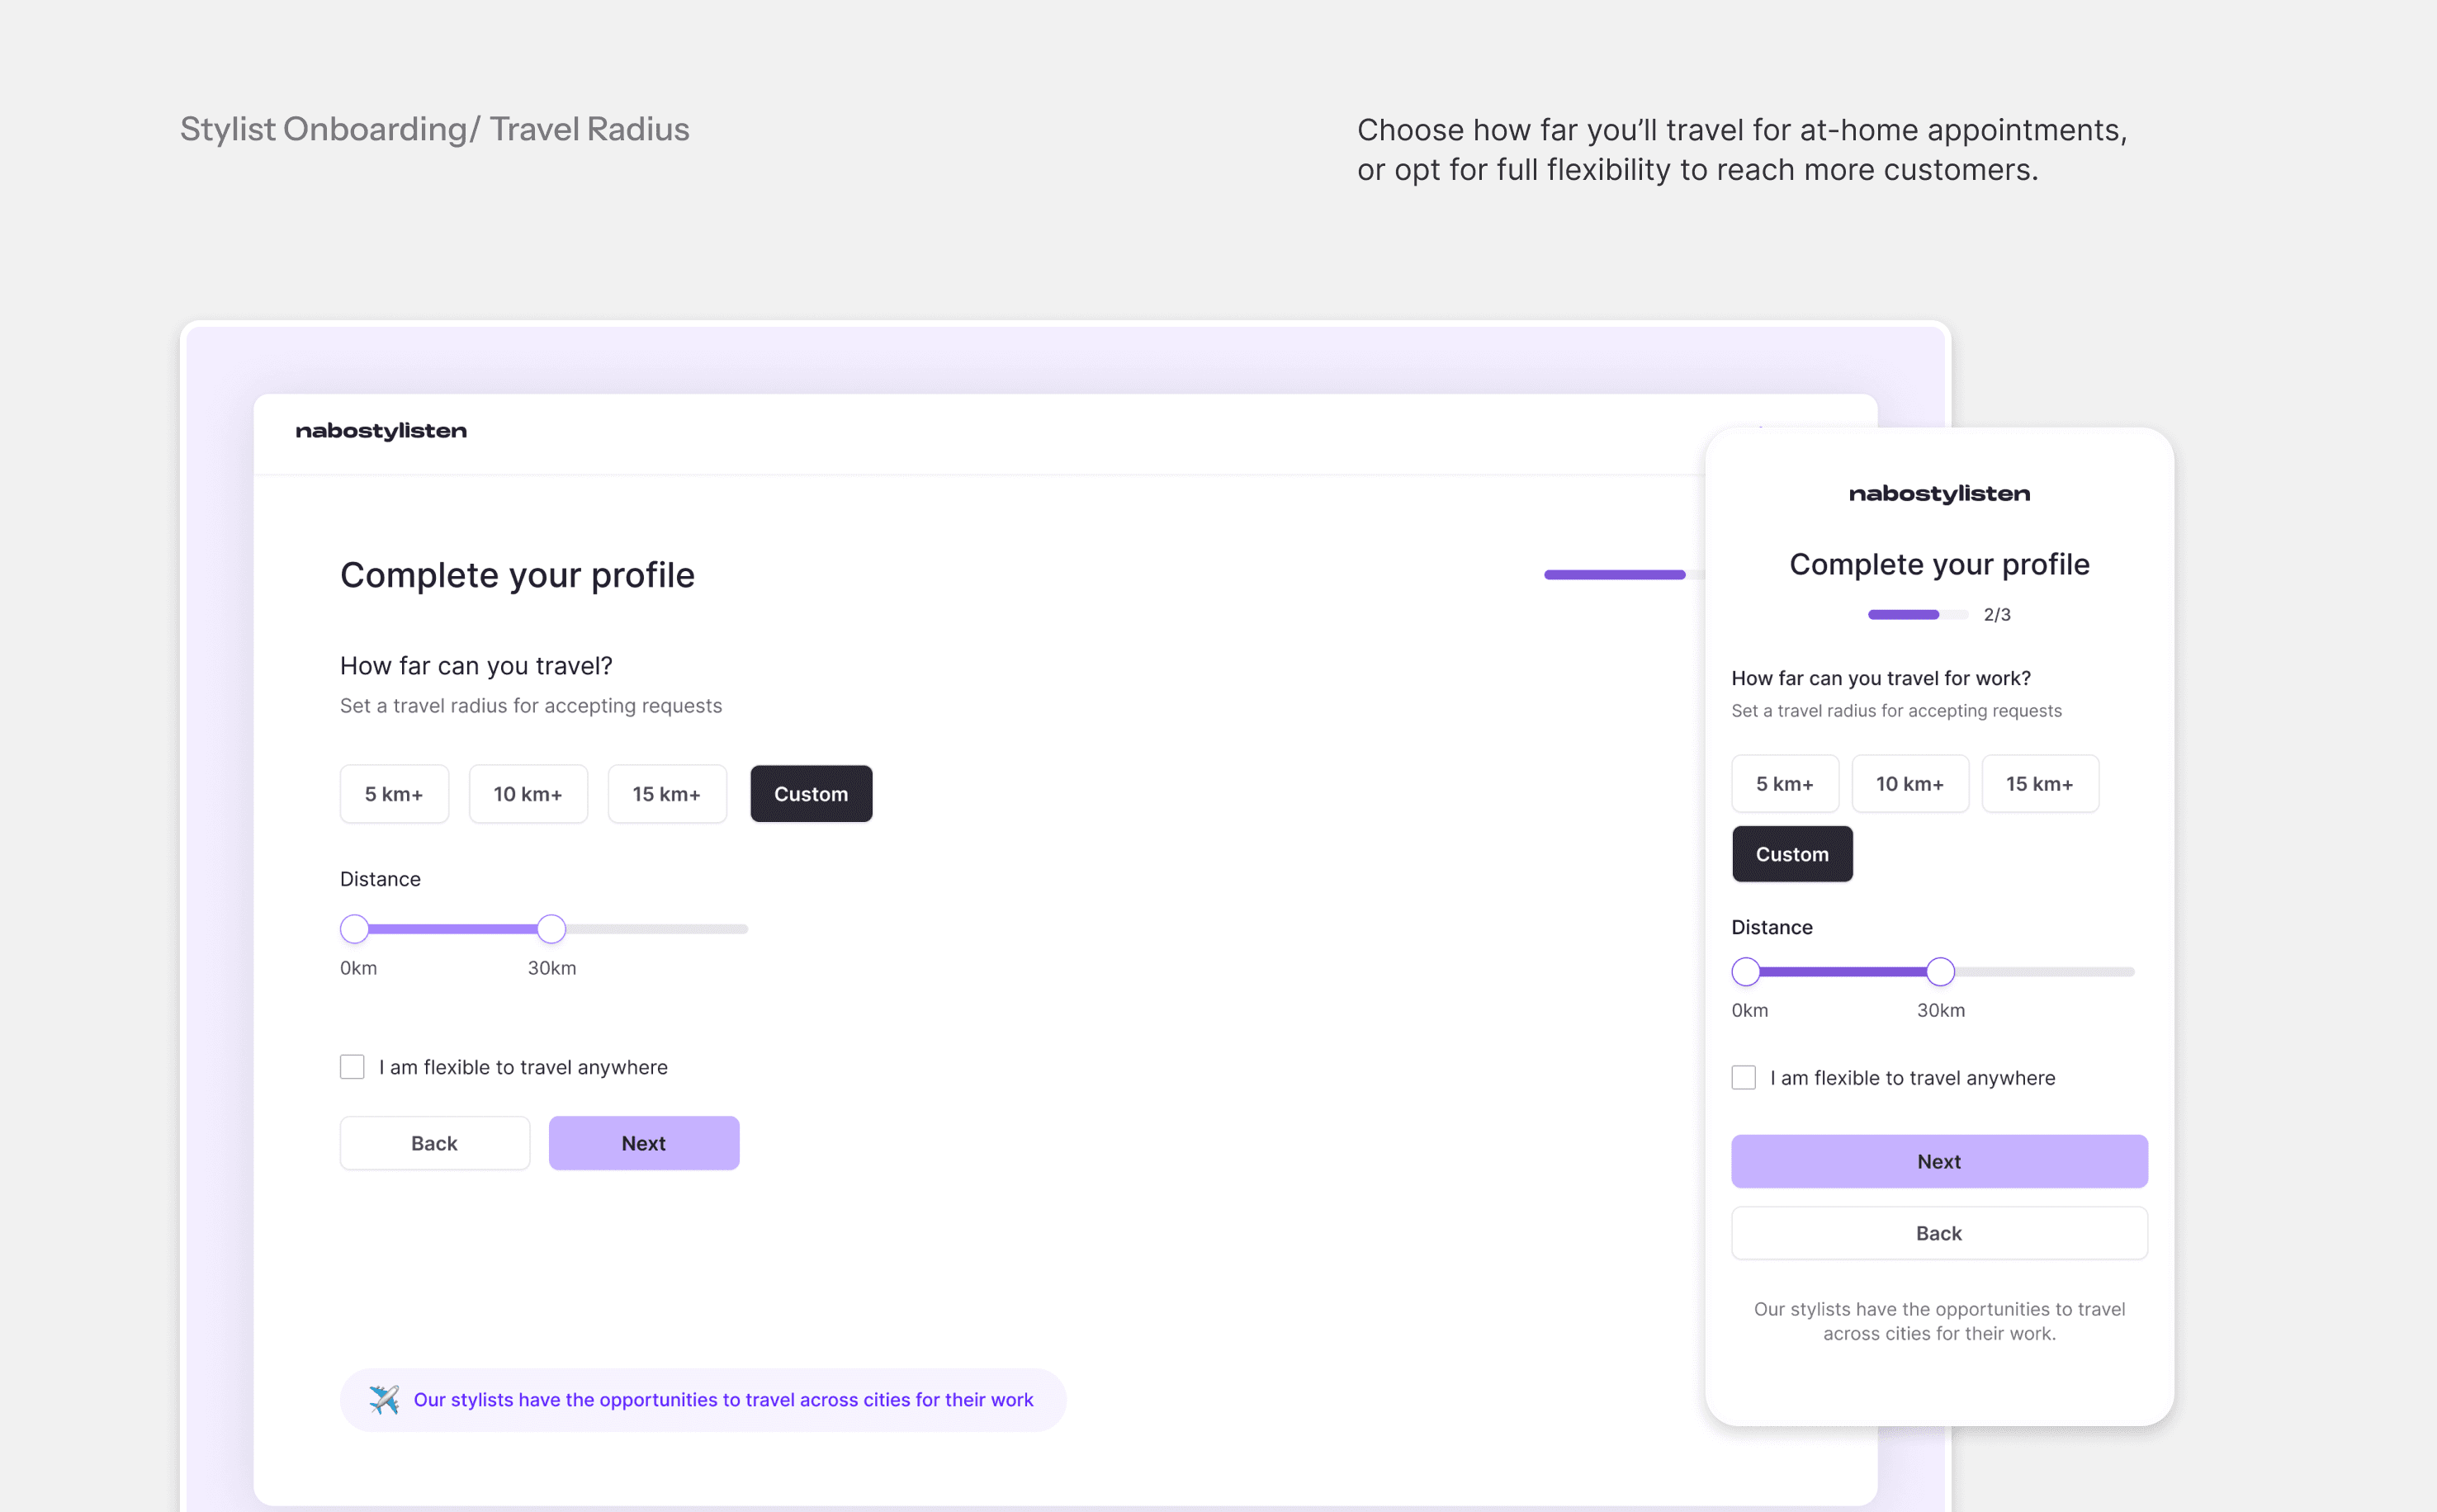Choose desktop 10 km+ radius option
Screen dimensions: 2437x1512
(x=528, y=794)
